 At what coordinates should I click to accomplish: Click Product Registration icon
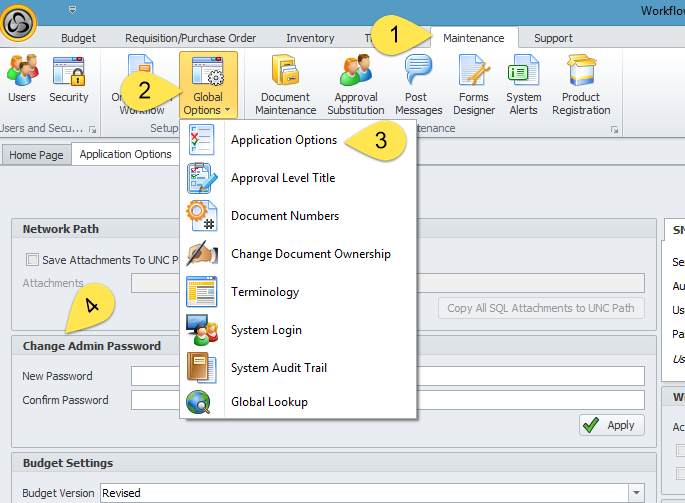[581, 84]
